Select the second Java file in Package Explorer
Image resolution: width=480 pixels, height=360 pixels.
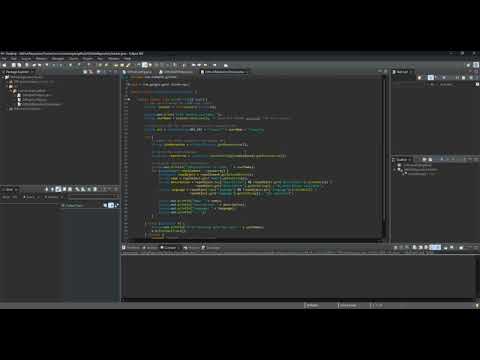[32, 100]
